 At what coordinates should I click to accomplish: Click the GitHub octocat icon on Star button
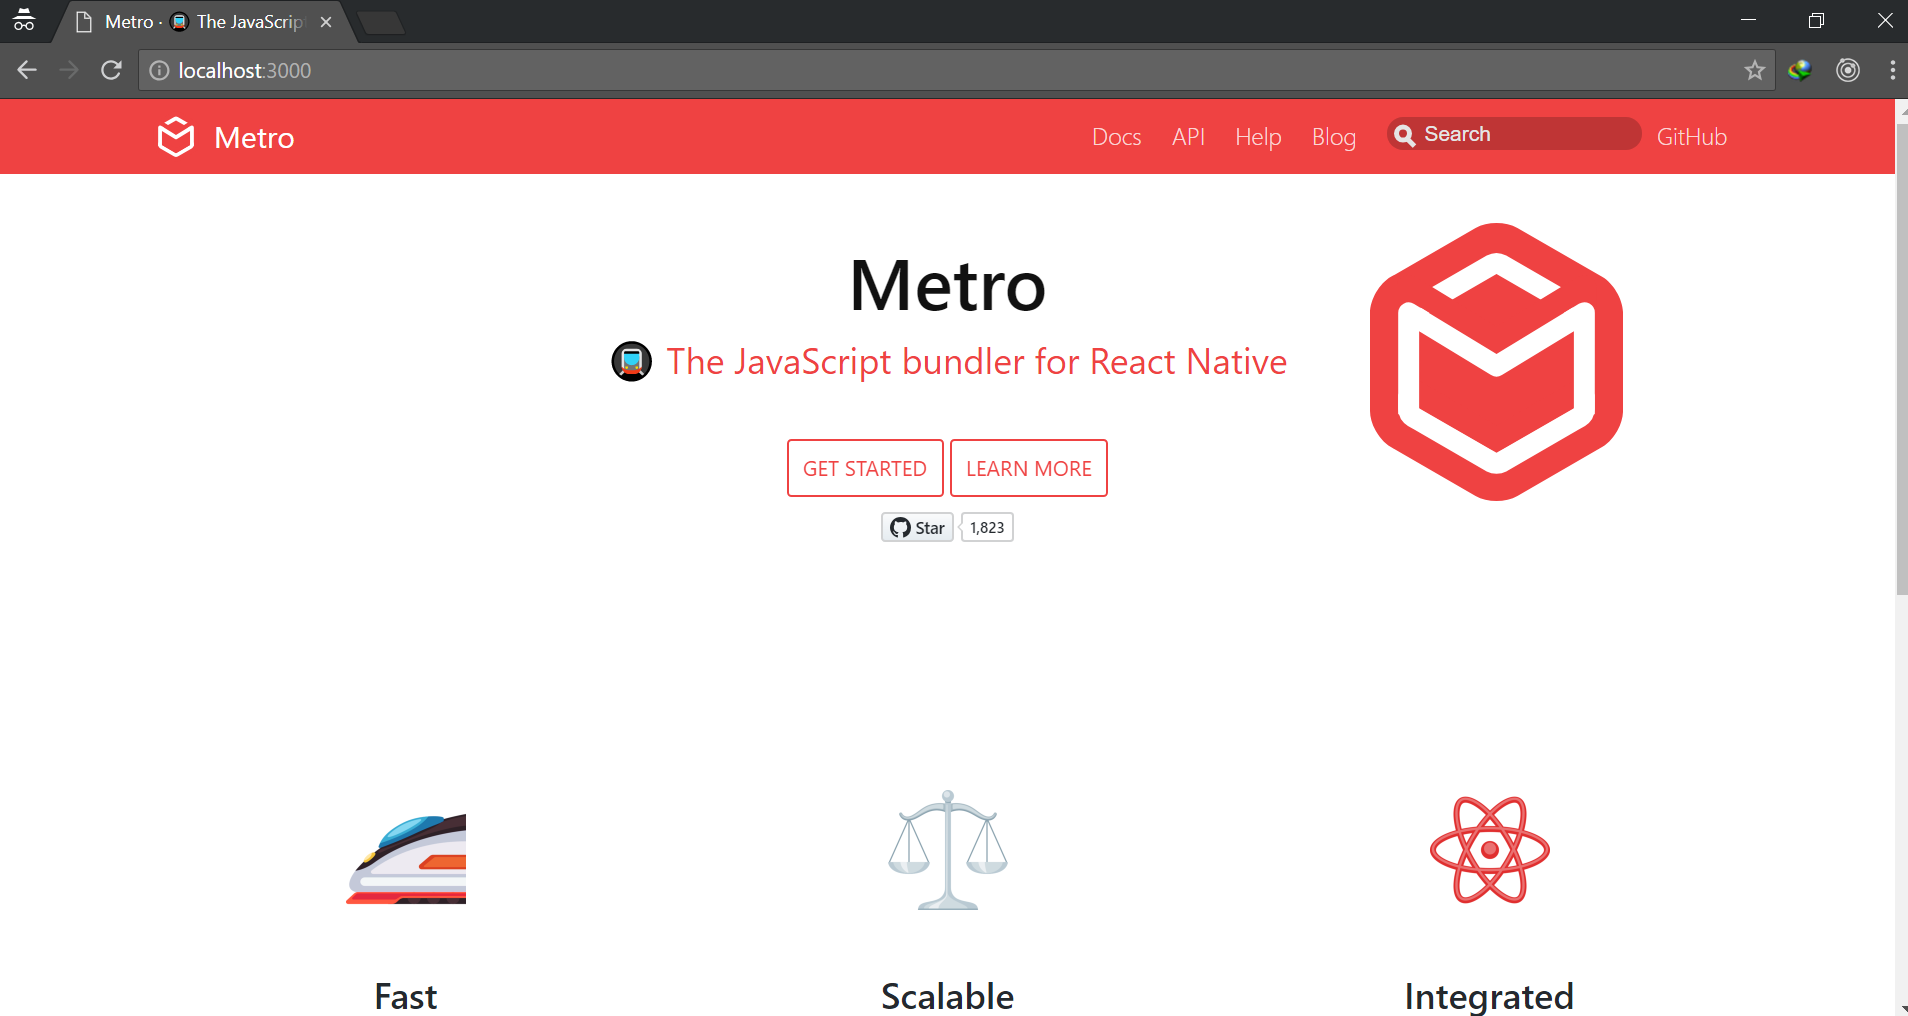[x=901, y=527]
